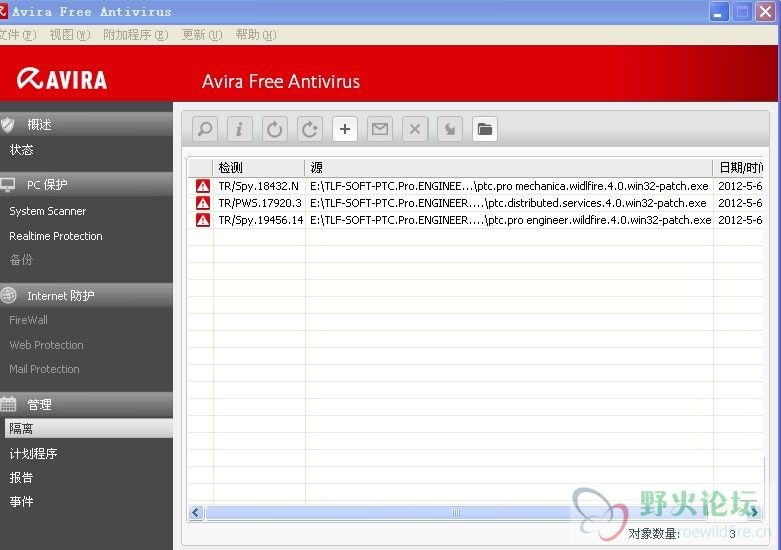Open 报告 reports item

(x=21, y=478)
